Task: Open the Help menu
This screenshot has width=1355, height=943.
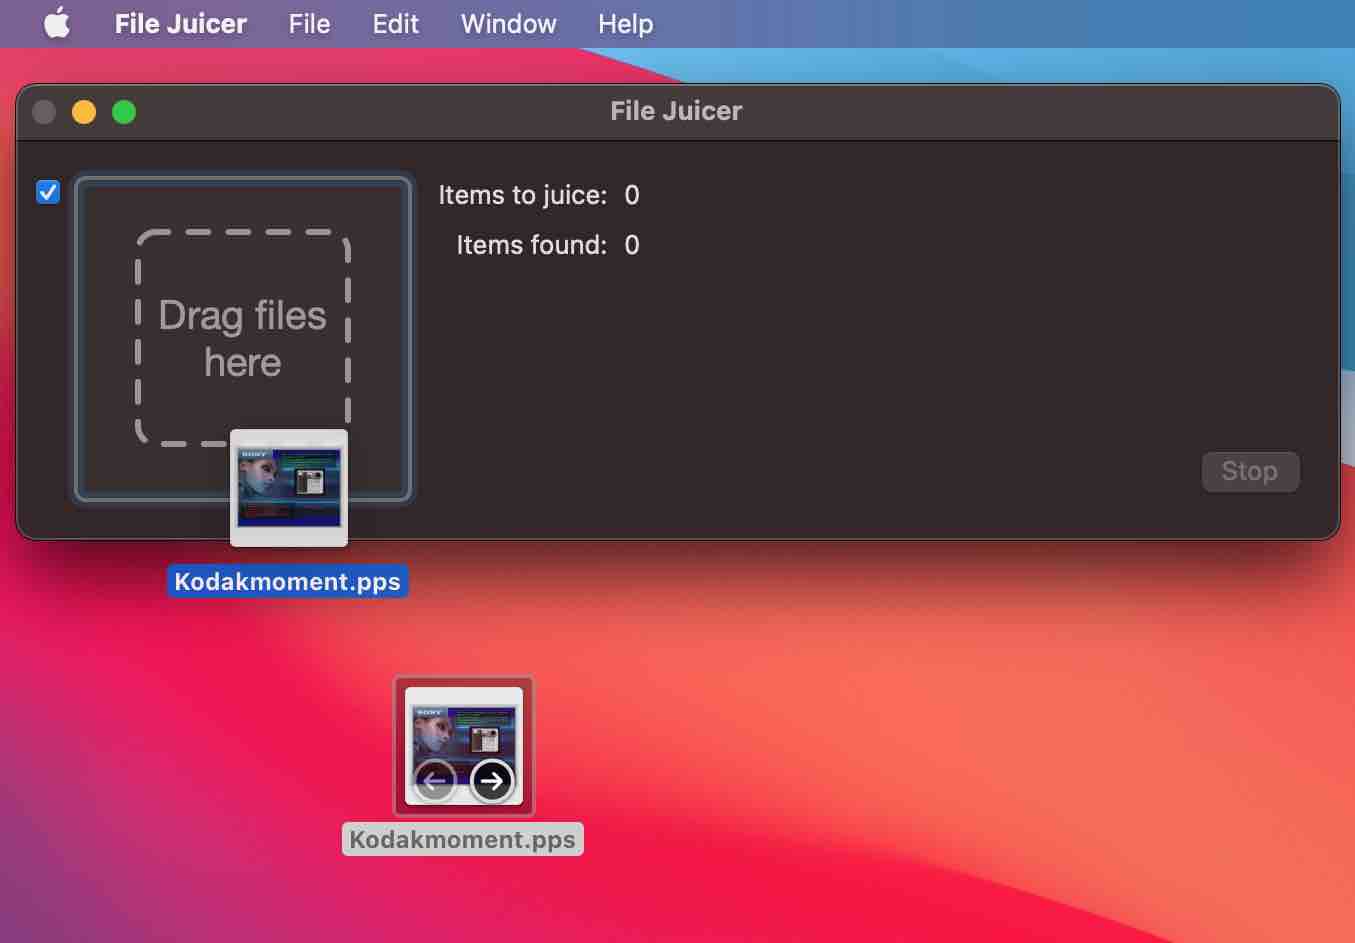Action: coord(625,23)
